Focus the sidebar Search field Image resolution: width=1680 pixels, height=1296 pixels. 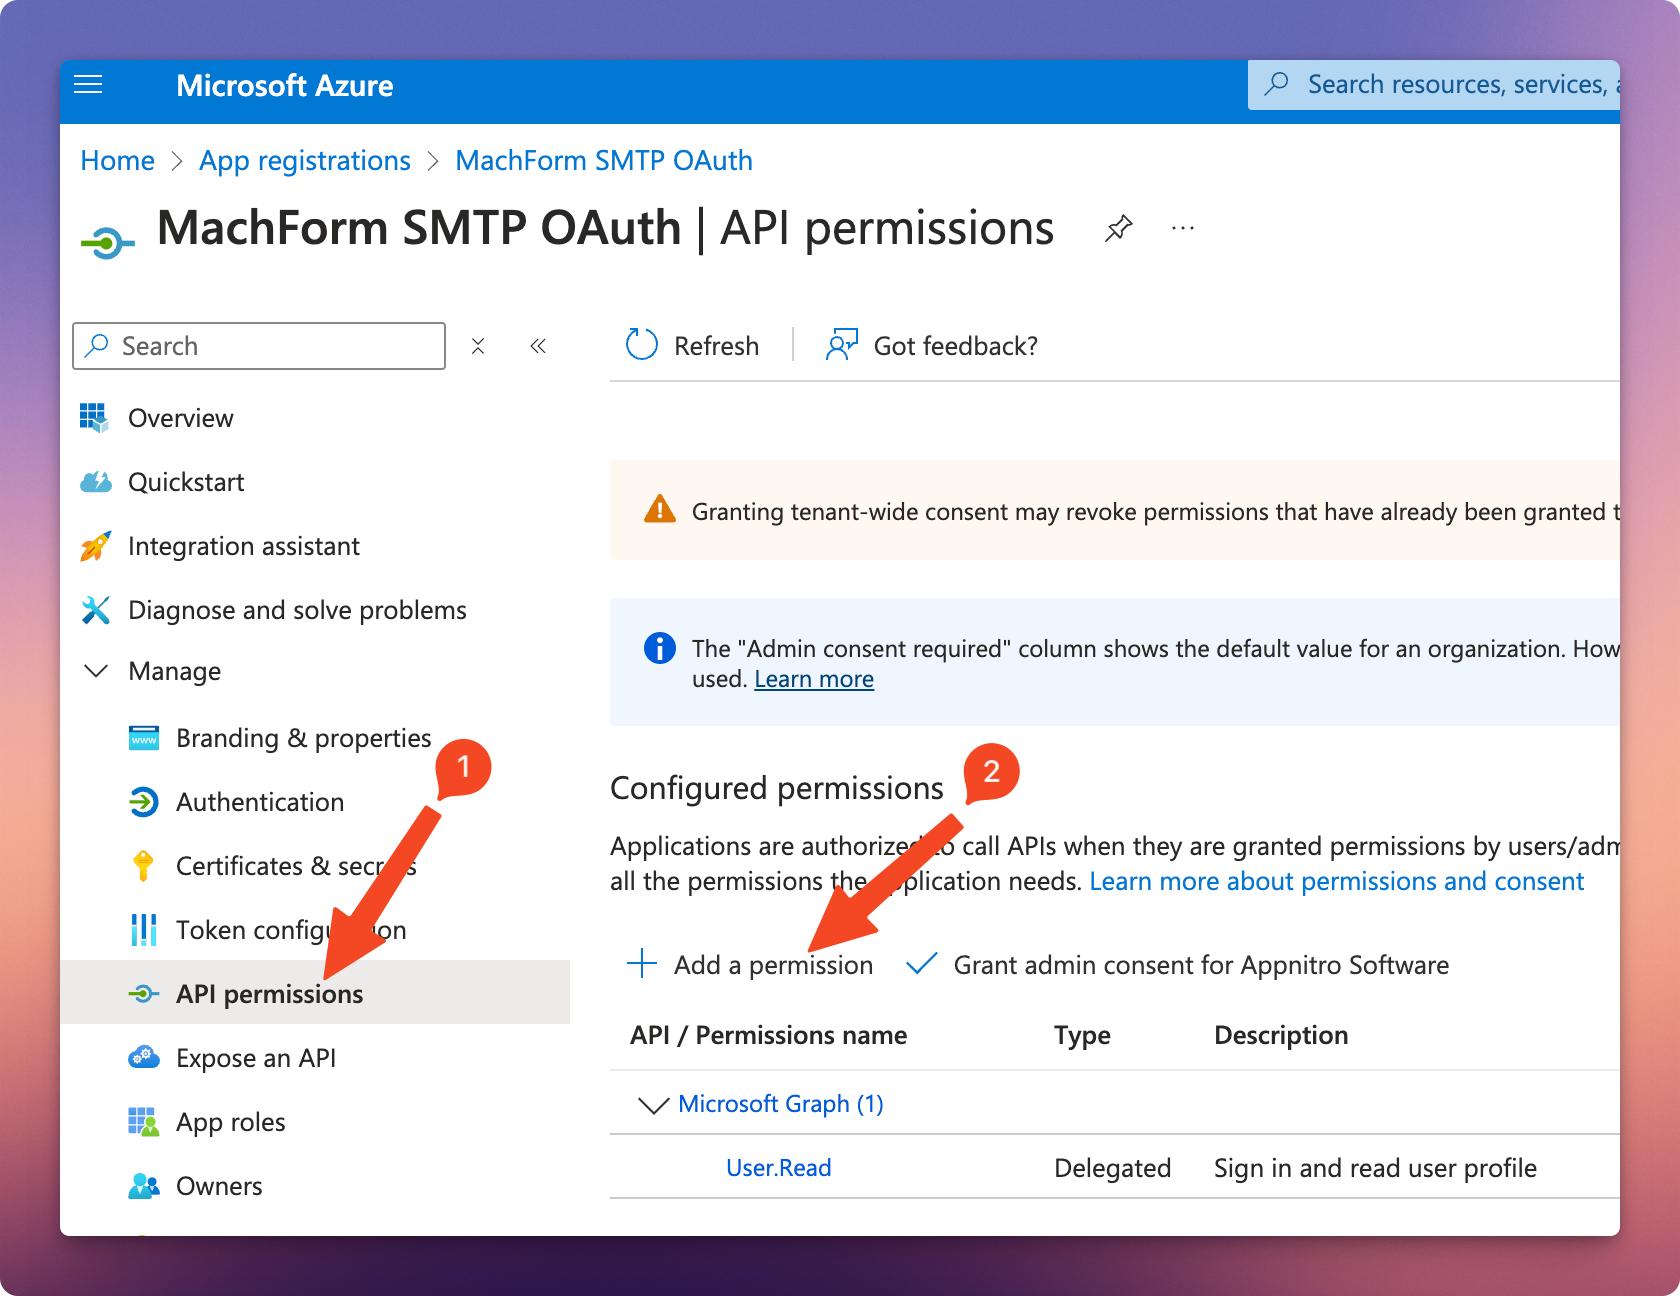coord(259,346)
